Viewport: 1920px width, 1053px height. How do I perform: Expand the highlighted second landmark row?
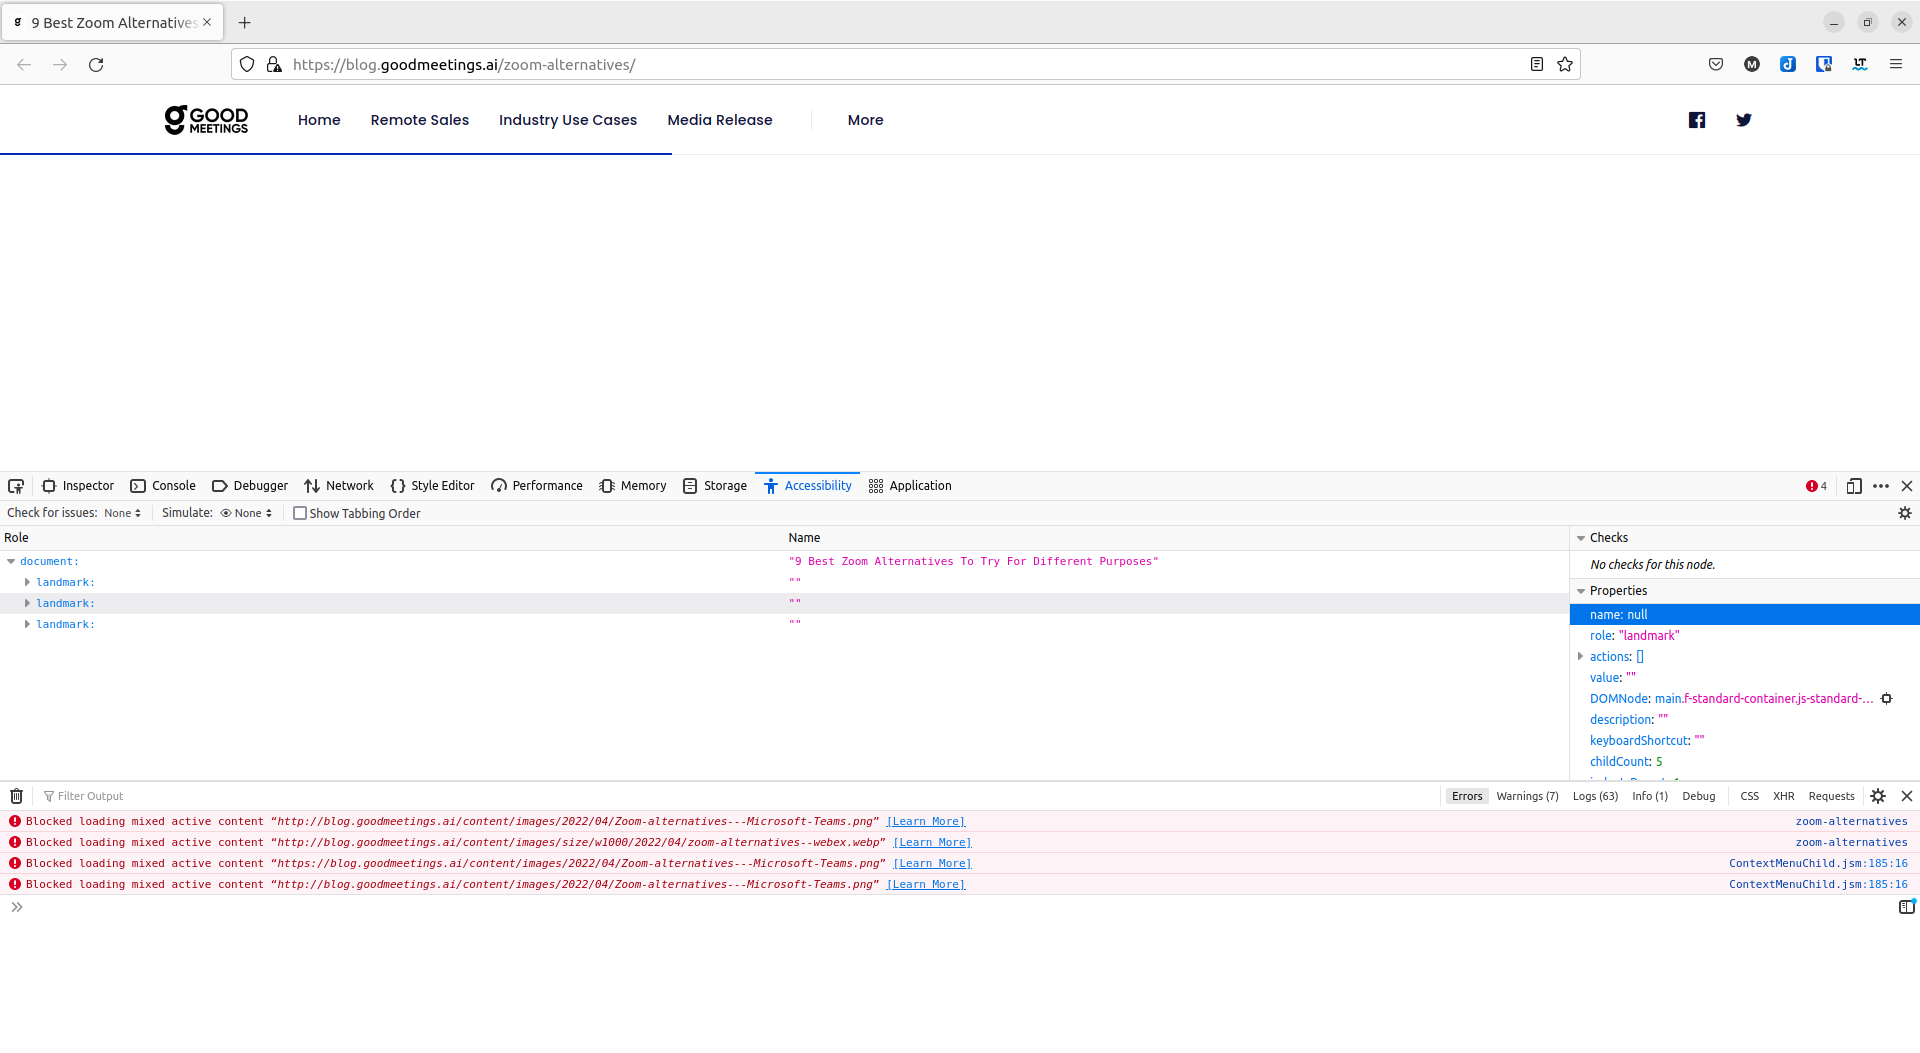pos(27,604)
